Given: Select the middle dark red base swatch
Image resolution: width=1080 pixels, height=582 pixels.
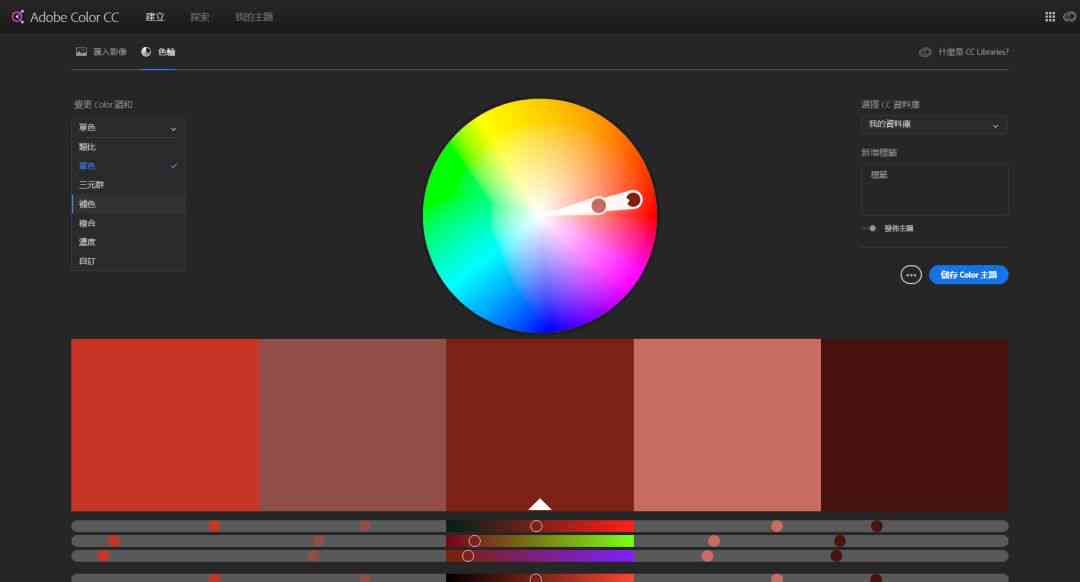Looking at the screenshot, I should tap(540, 425).
